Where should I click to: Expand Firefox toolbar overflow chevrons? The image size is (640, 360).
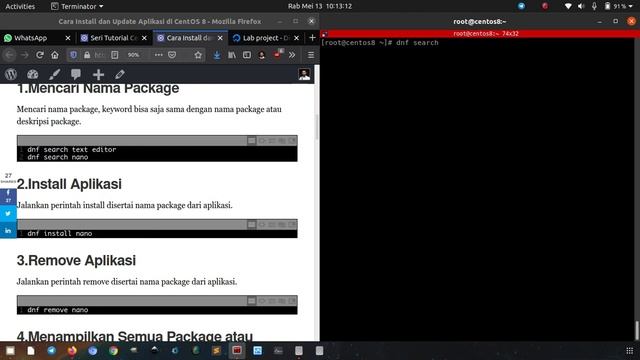point(292,55)
